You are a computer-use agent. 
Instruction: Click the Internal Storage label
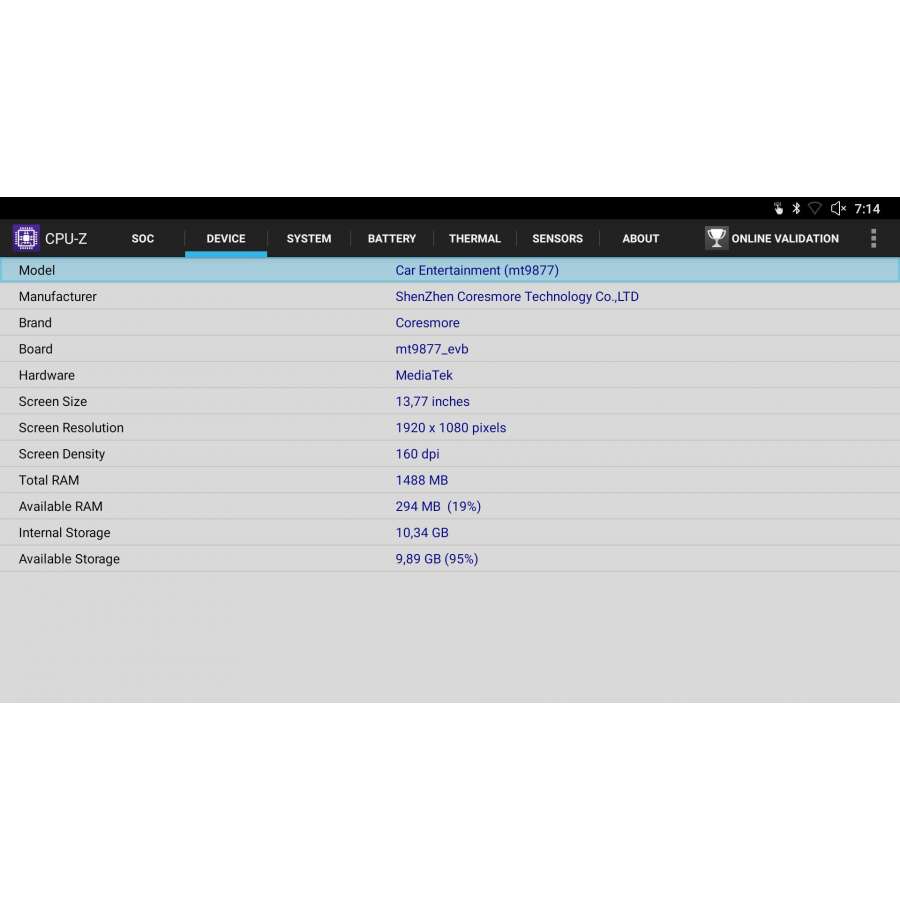64,533
